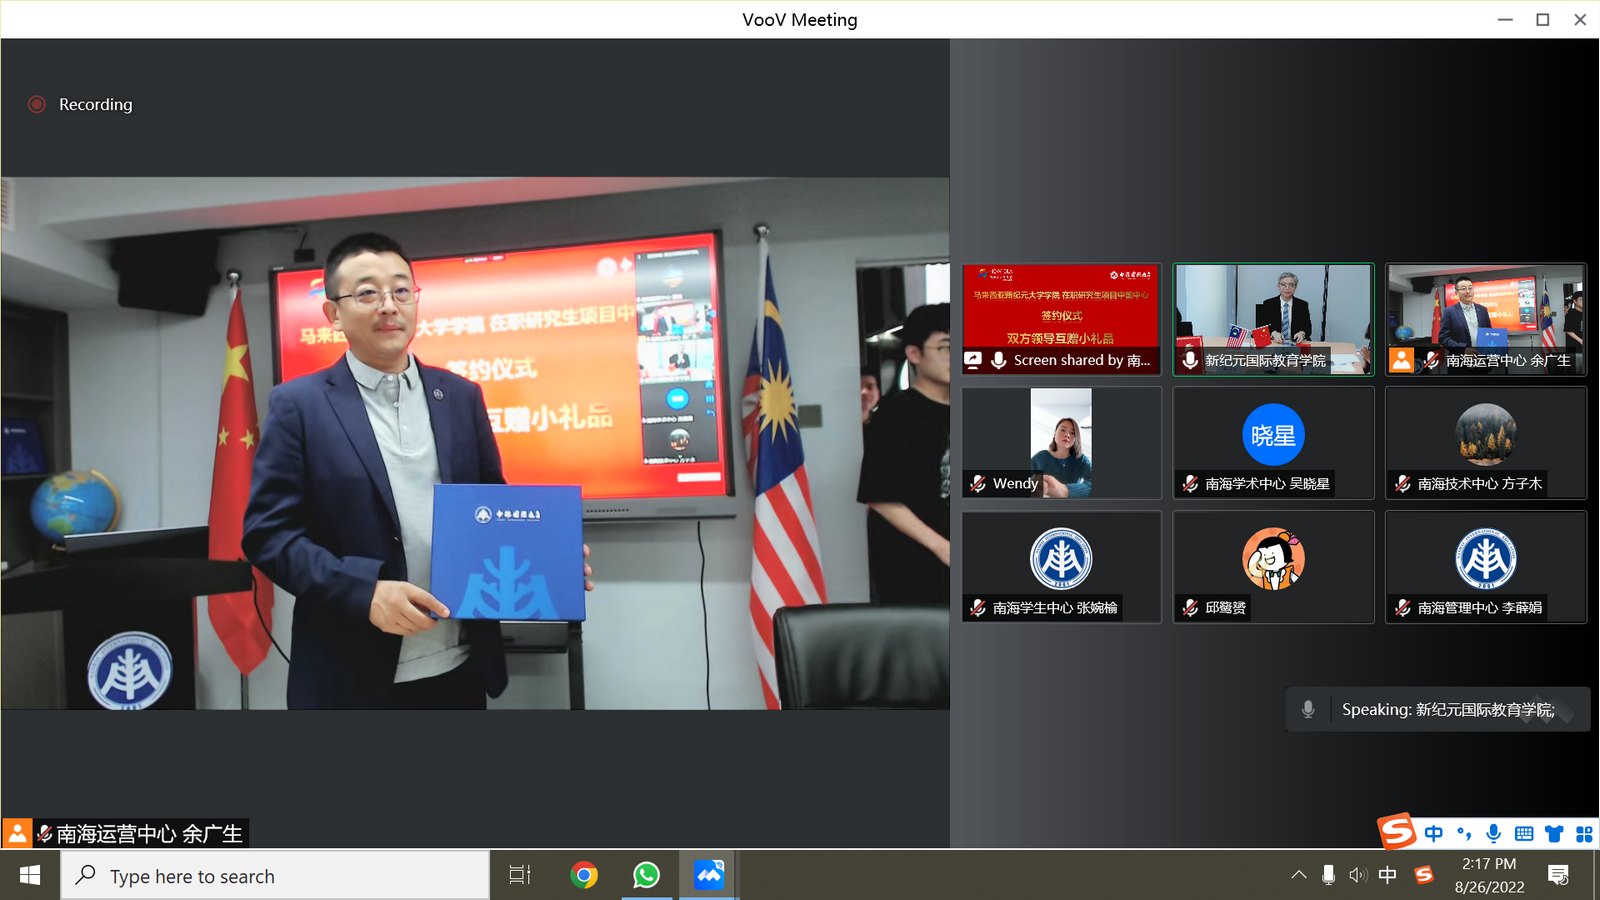Click the voice input mic on Sogou bar
Image resolution: width=1600 pixels, height=900 pixels.
click(1494, 833)
